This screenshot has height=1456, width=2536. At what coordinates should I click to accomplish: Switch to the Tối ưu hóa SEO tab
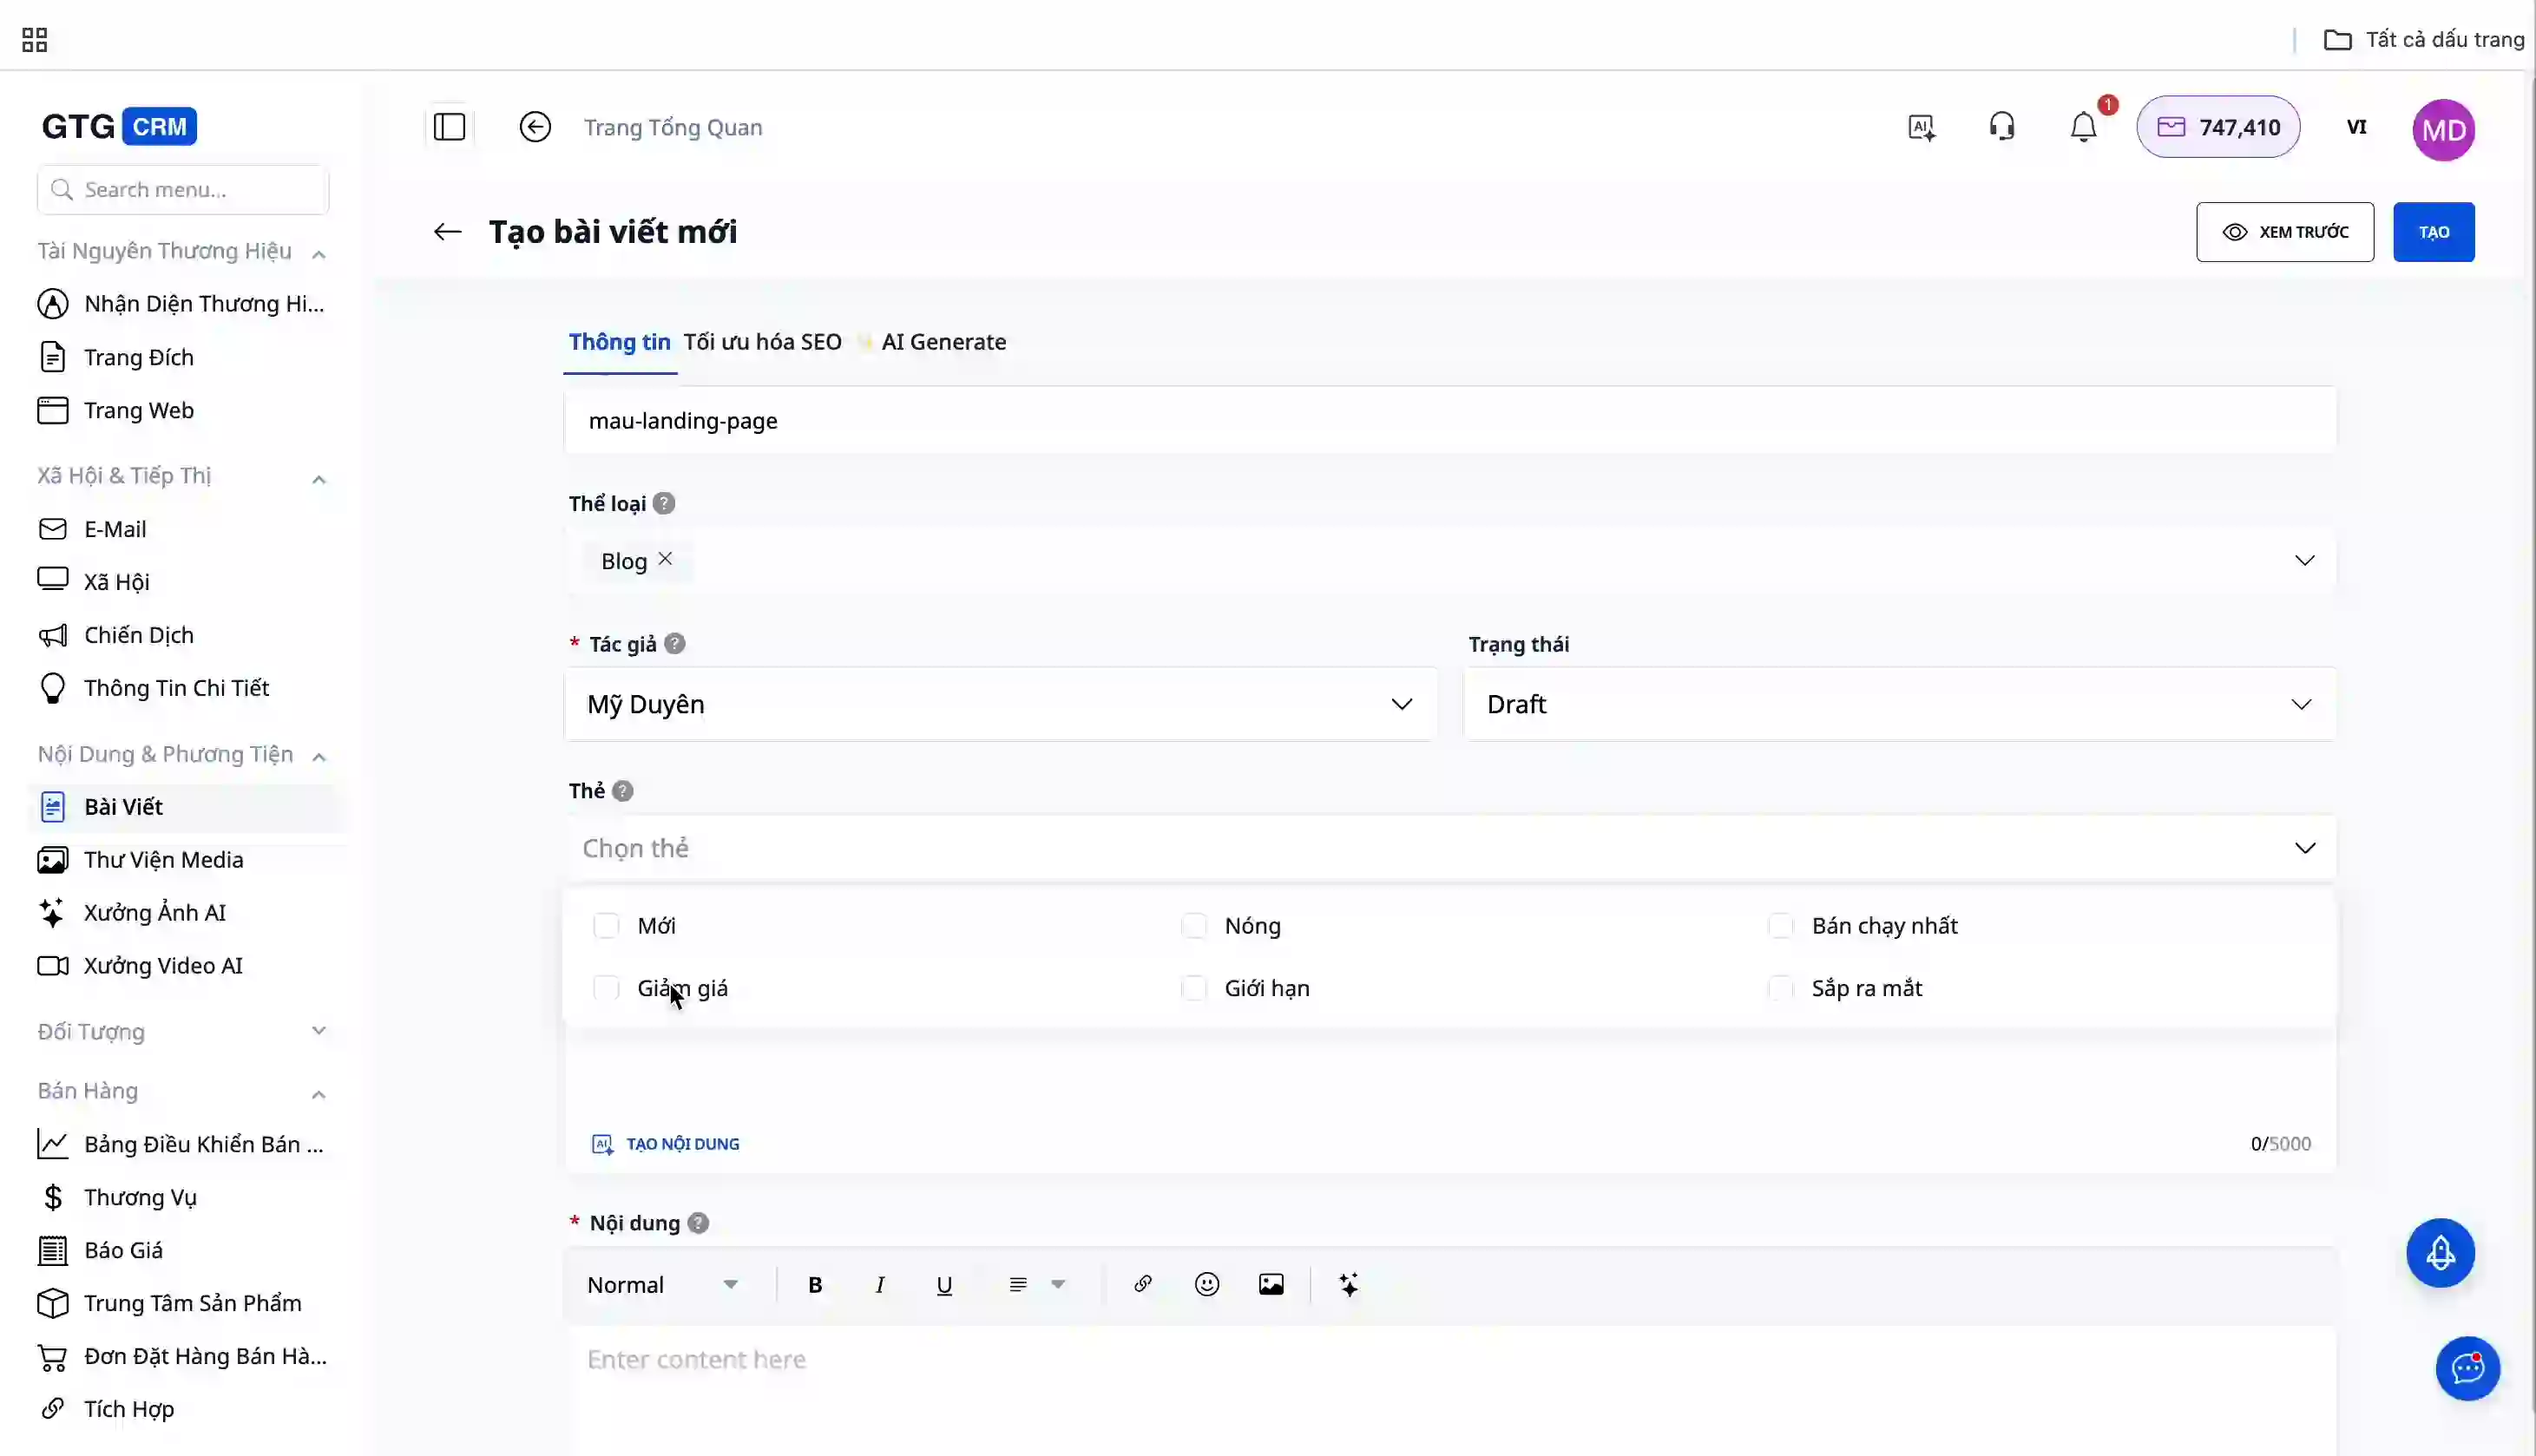coord(762,342)
